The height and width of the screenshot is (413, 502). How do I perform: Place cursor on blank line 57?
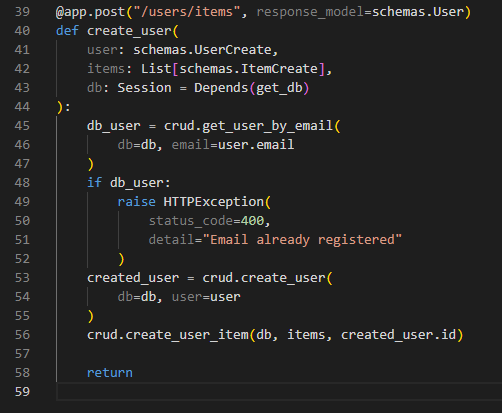click(279, 354)
